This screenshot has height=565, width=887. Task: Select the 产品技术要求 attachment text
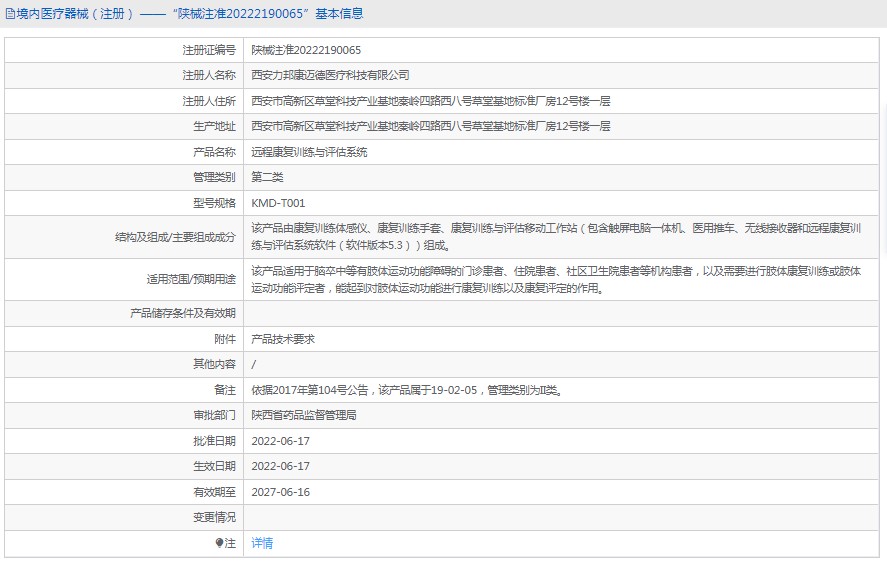point(283,339)
